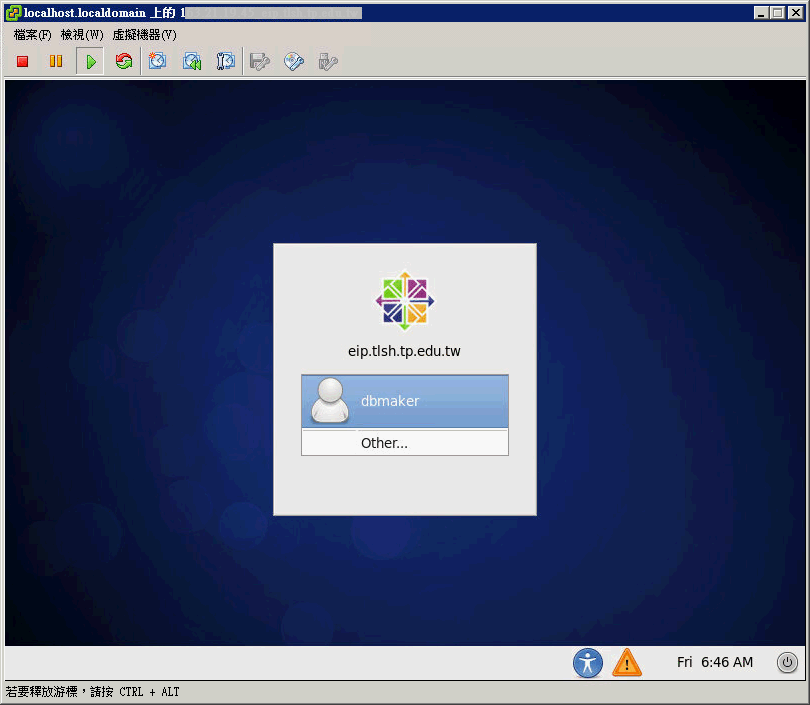Close the VMware console window
Screen dimensions: 810x705
click(x=796, y=12)
